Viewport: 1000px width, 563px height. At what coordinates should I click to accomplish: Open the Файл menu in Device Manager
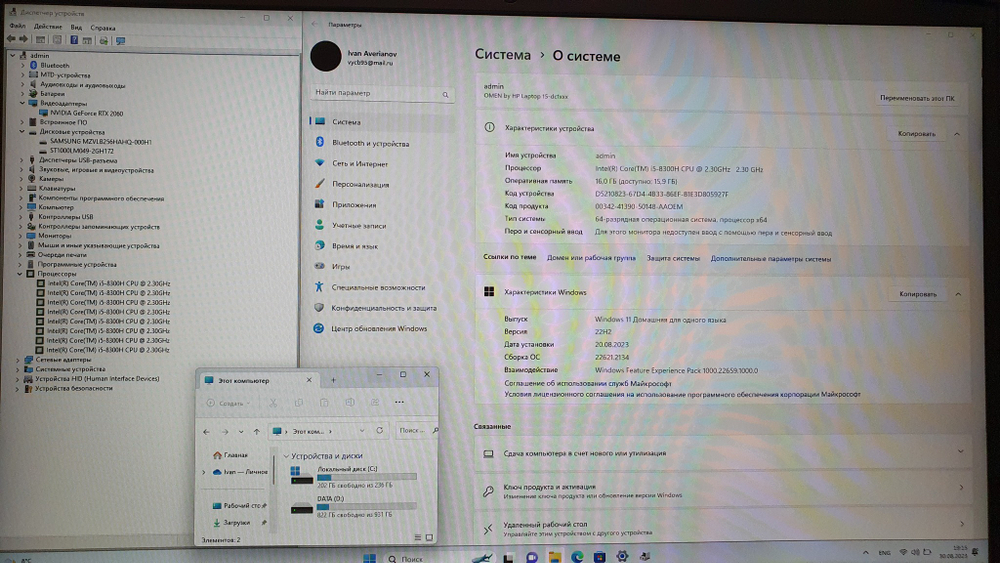[17, 26]
